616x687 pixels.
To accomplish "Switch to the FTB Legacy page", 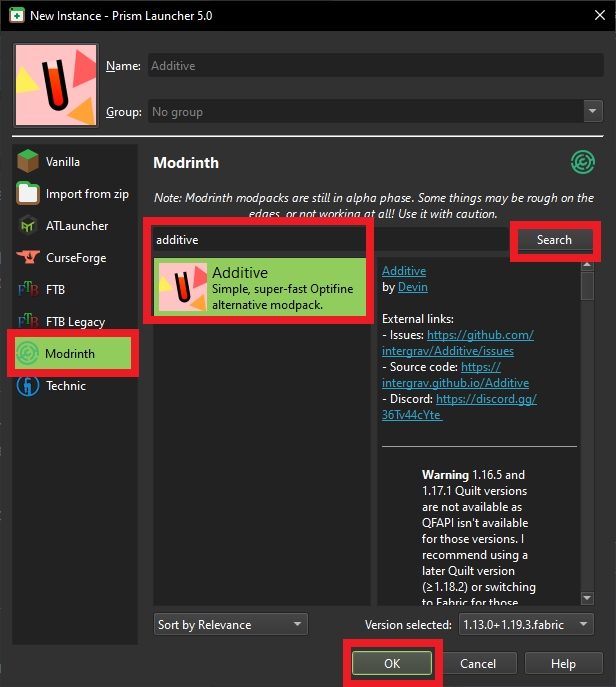I will [74, 321].
